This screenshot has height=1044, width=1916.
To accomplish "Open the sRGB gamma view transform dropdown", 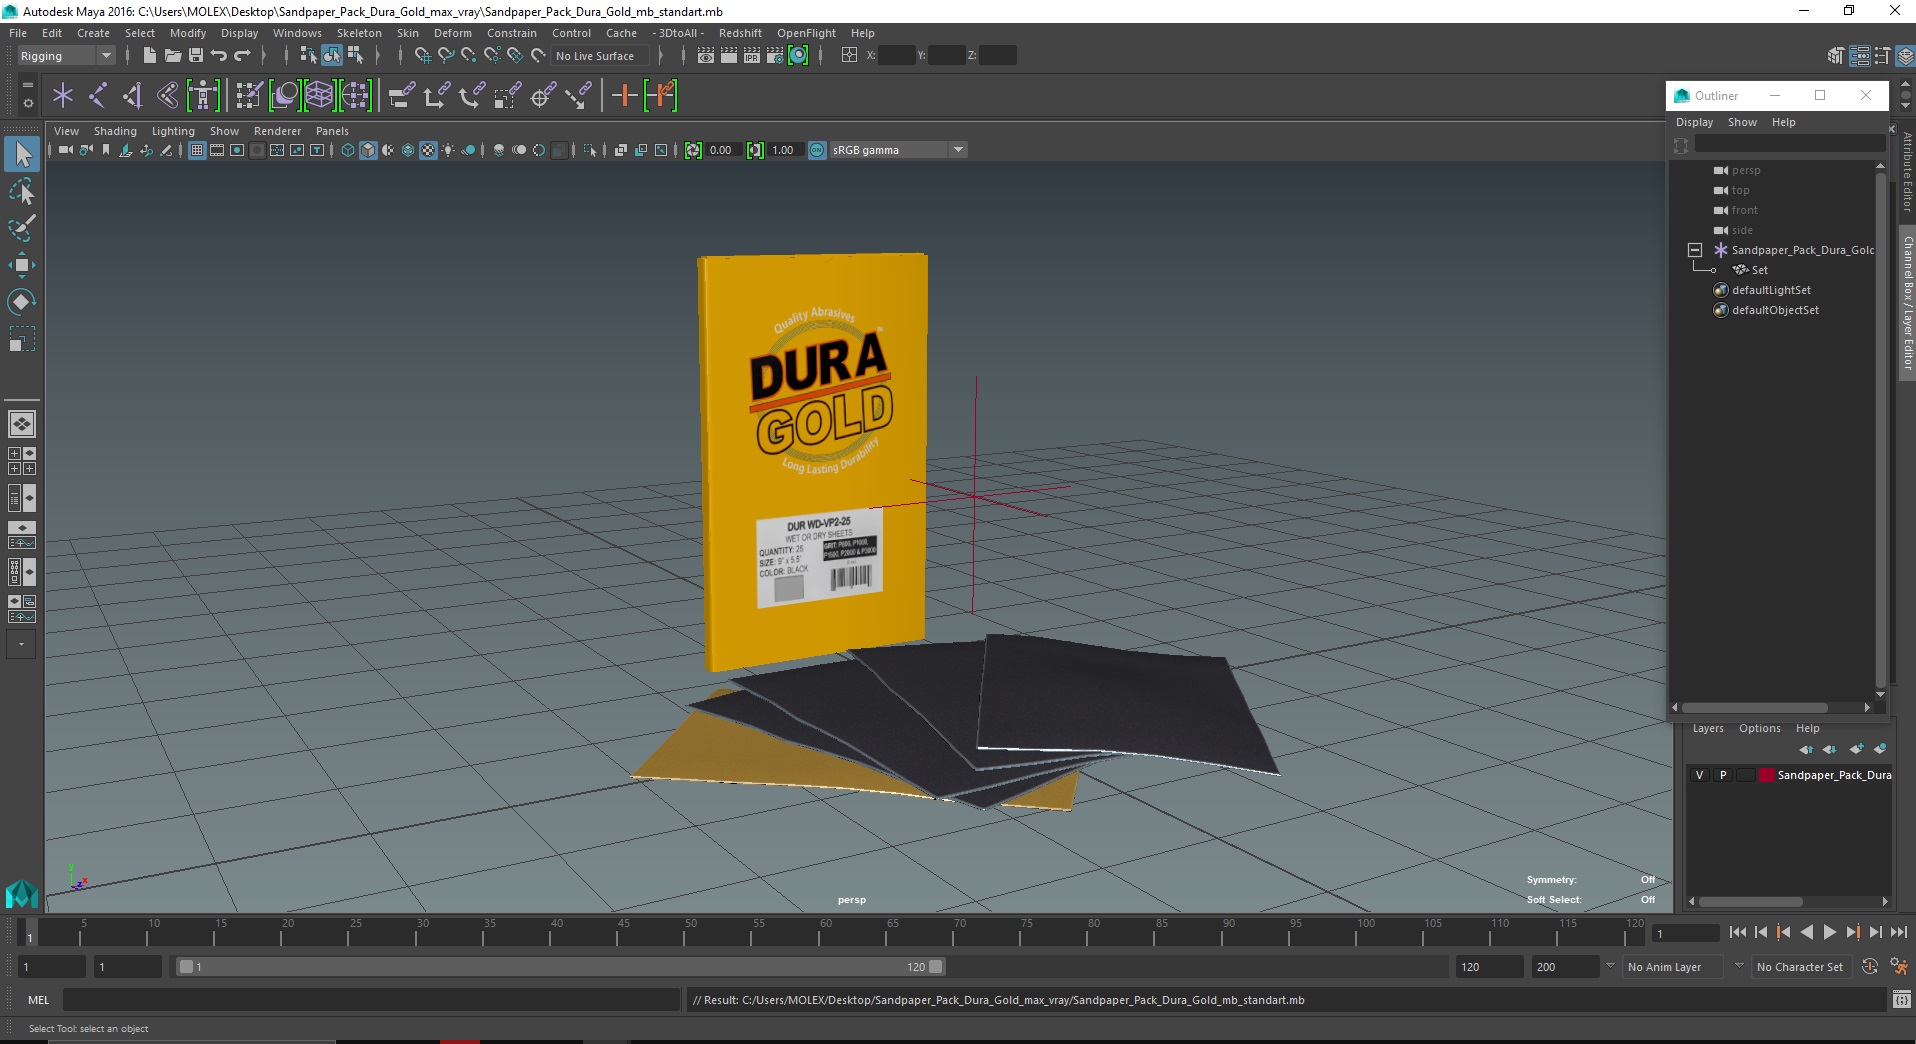I will [898, 150].
